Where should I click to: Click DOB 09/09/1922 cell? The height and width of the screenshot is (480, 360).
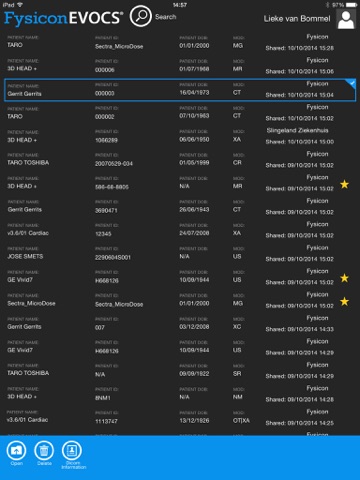(x=194, y=374)
